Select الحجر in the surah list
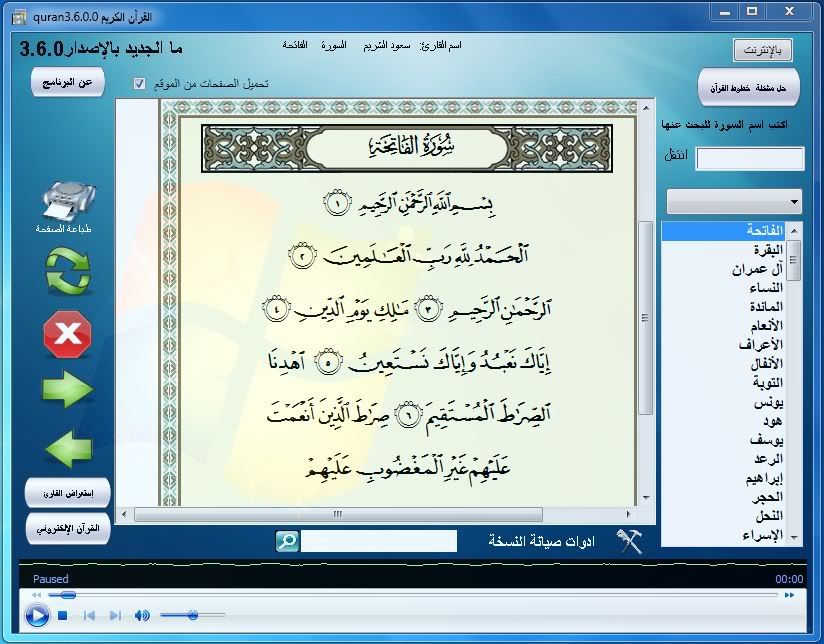 [x=723, y=497]
